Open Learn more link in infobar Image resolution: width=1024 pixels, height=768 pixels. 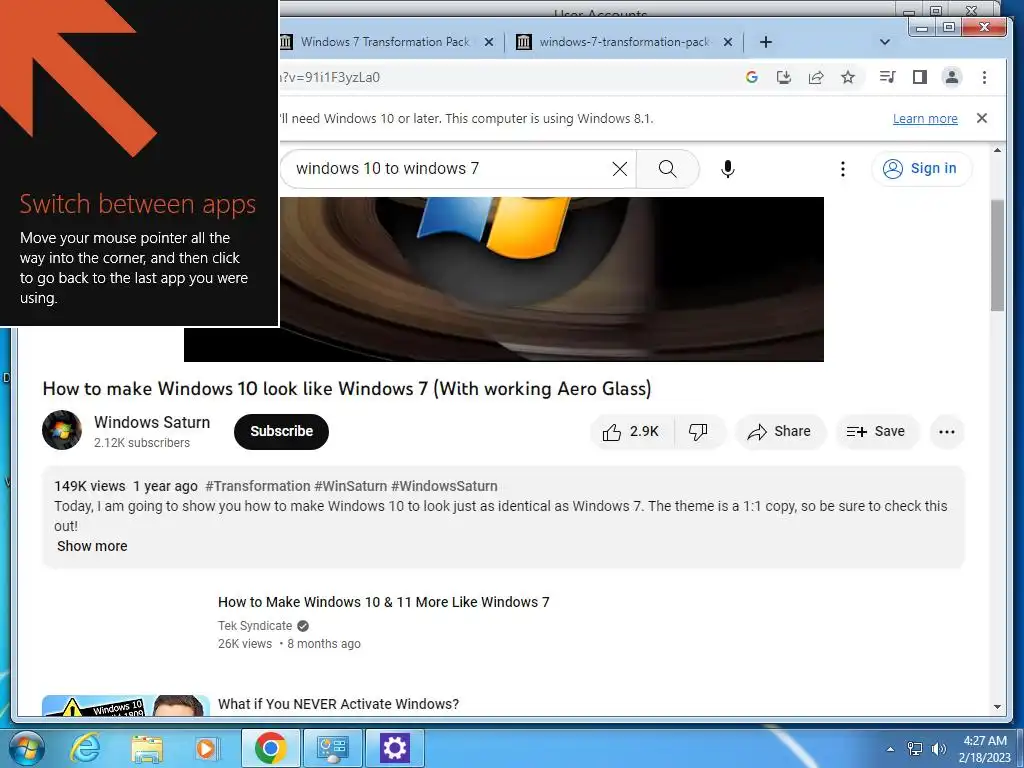[x=925, y=118]
